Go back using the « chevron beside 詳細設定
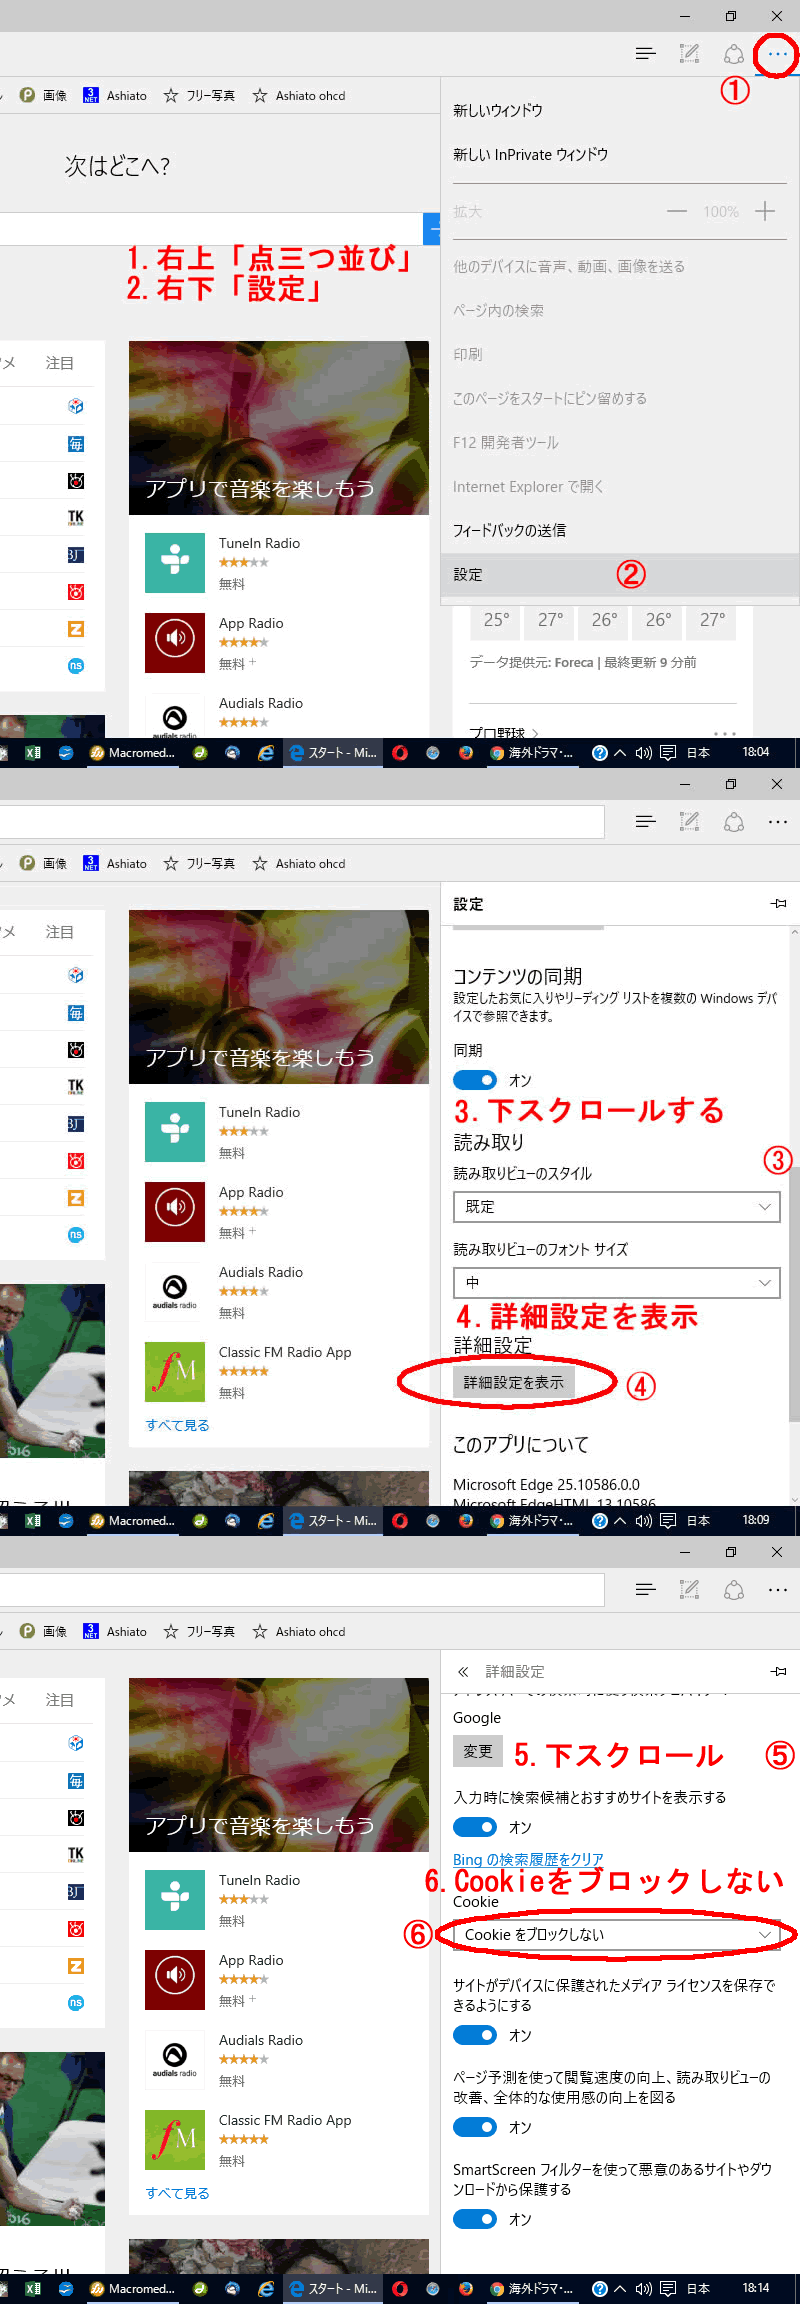The image size is (800, 2304). [x=463, y=1671]
